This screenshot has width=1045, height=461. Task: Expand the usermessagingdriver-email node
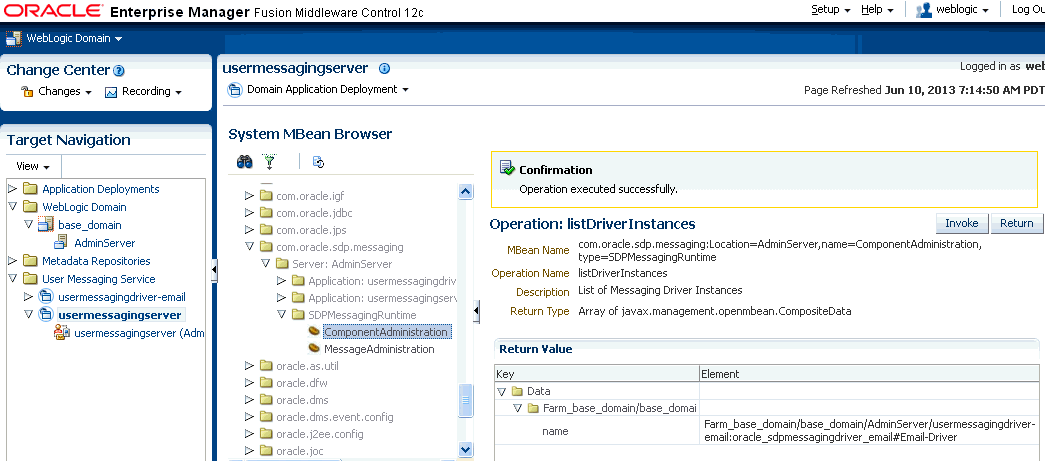pos(28,296)
